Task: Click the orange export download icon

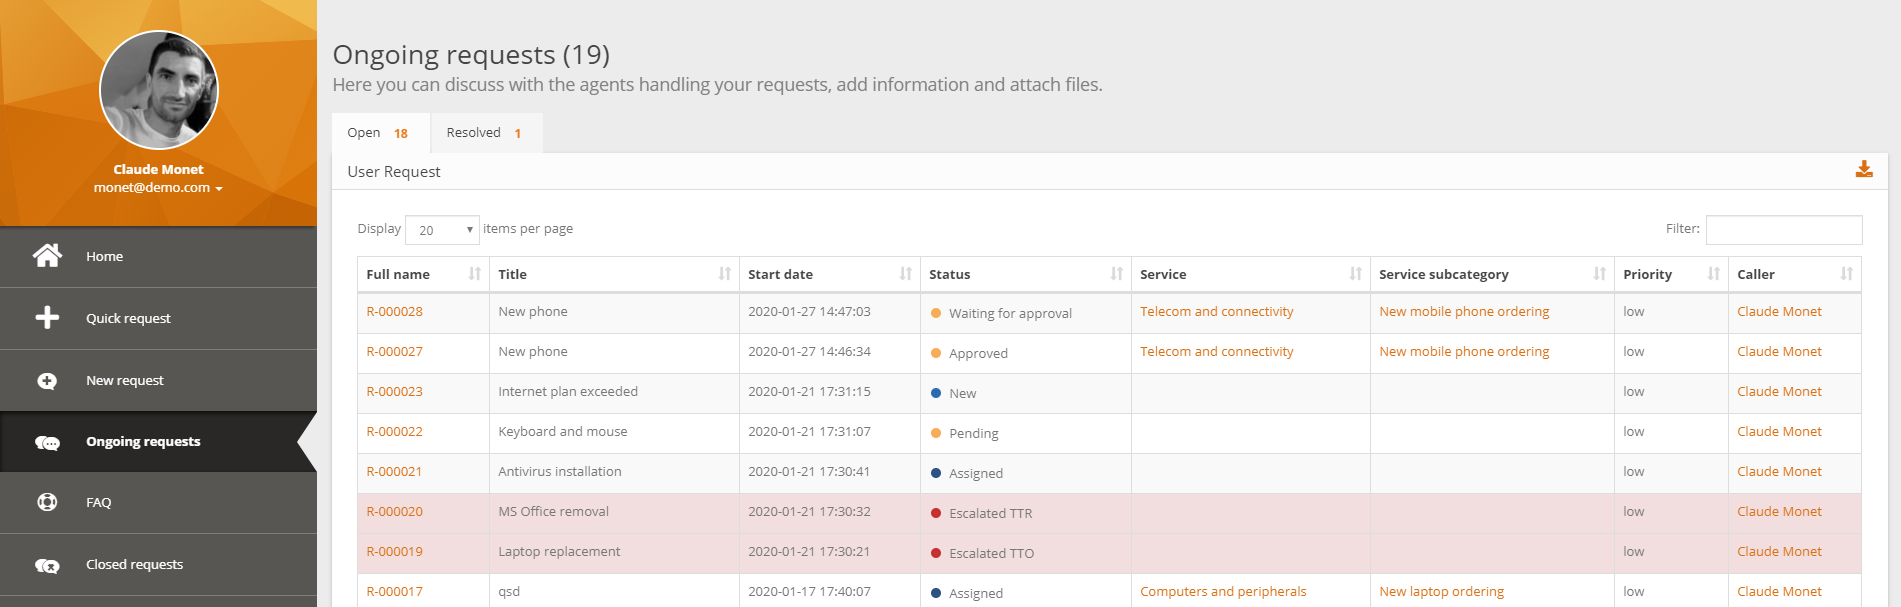Action: (x=1863, y=170)
